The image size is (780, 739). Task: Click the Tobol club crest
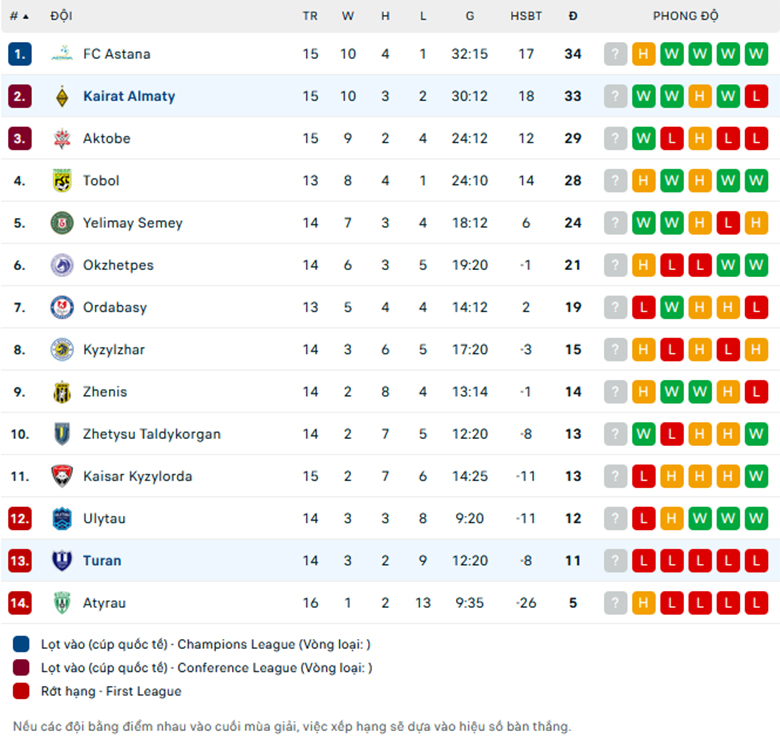coord(62,181)
